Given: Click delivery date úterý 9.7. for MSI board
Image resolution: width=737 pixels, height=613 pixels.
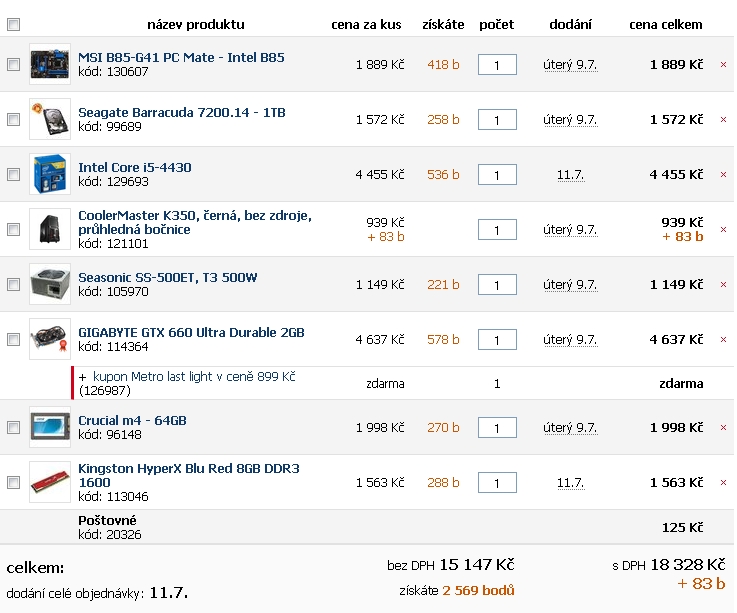Looking at the screenshot, I should click(570, 65).
